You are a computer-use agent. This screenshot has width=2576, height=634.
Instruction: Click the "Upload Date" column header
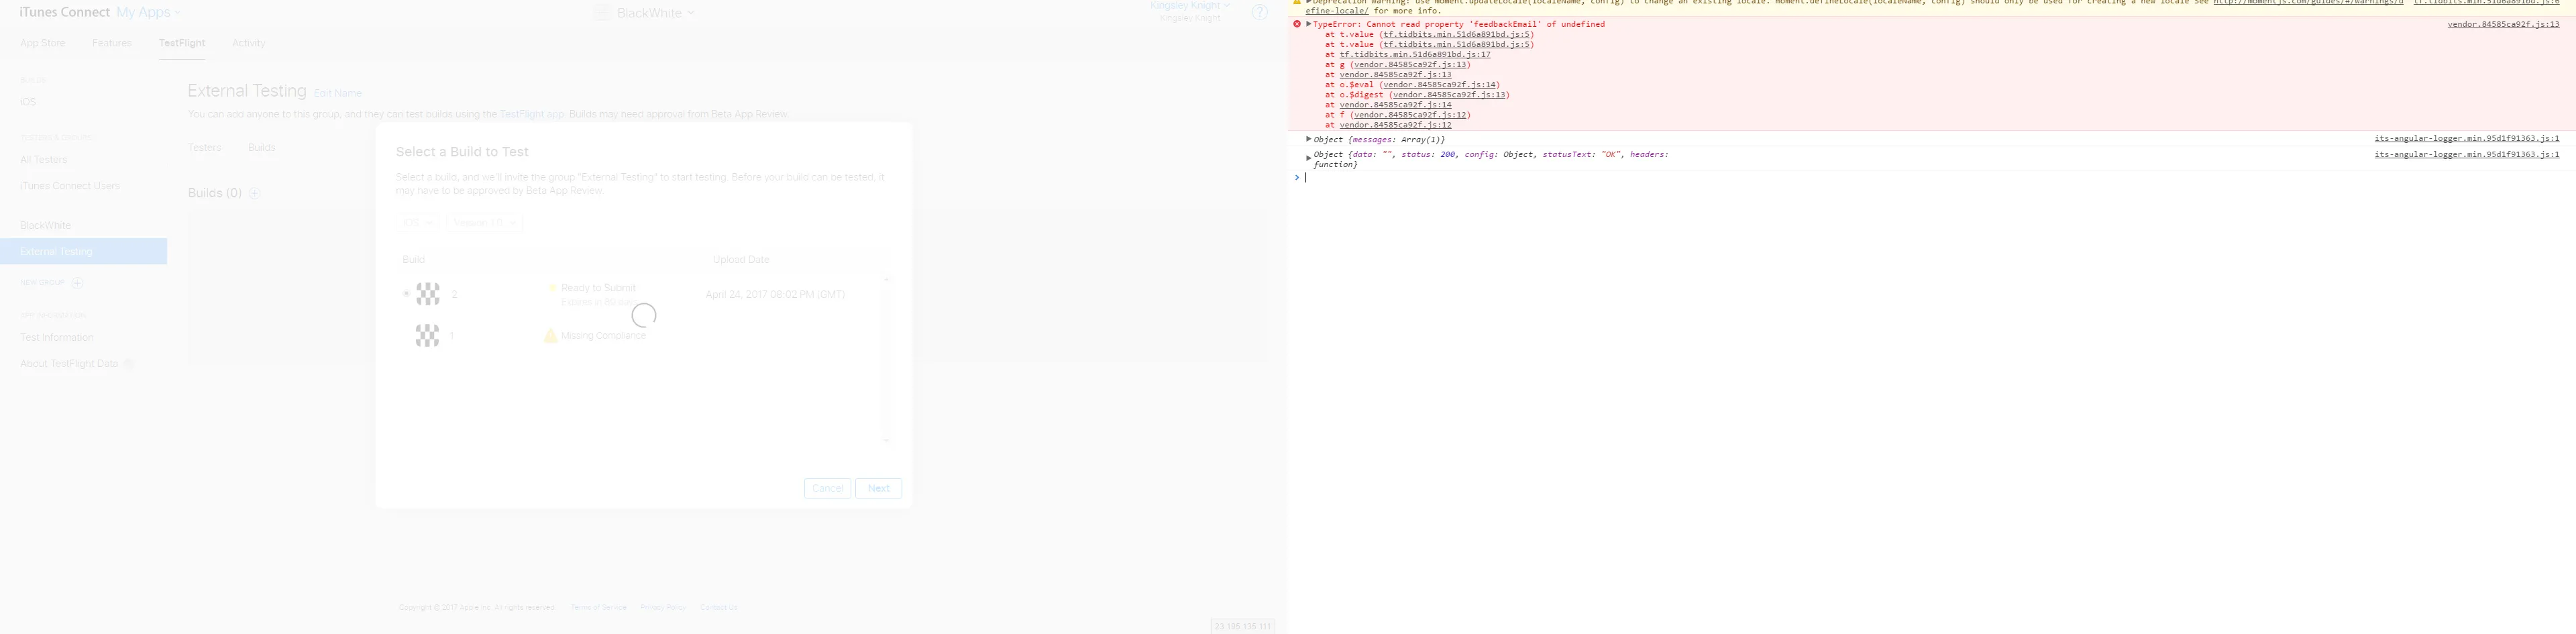click(741, 260)
